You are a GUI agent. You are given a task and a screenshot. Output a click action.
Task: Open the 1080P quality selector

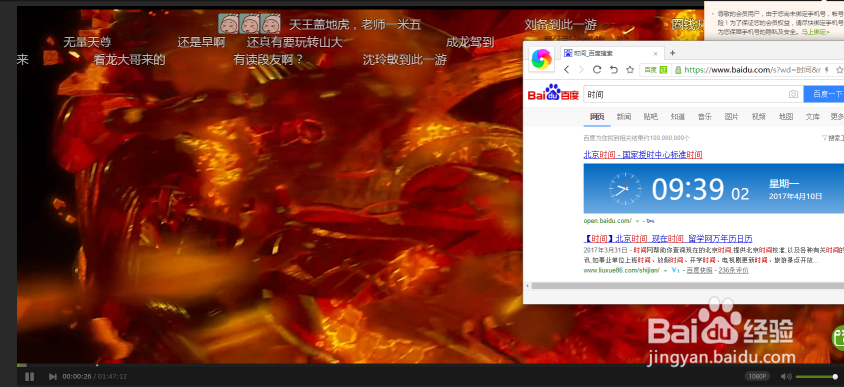pos(757,376)
